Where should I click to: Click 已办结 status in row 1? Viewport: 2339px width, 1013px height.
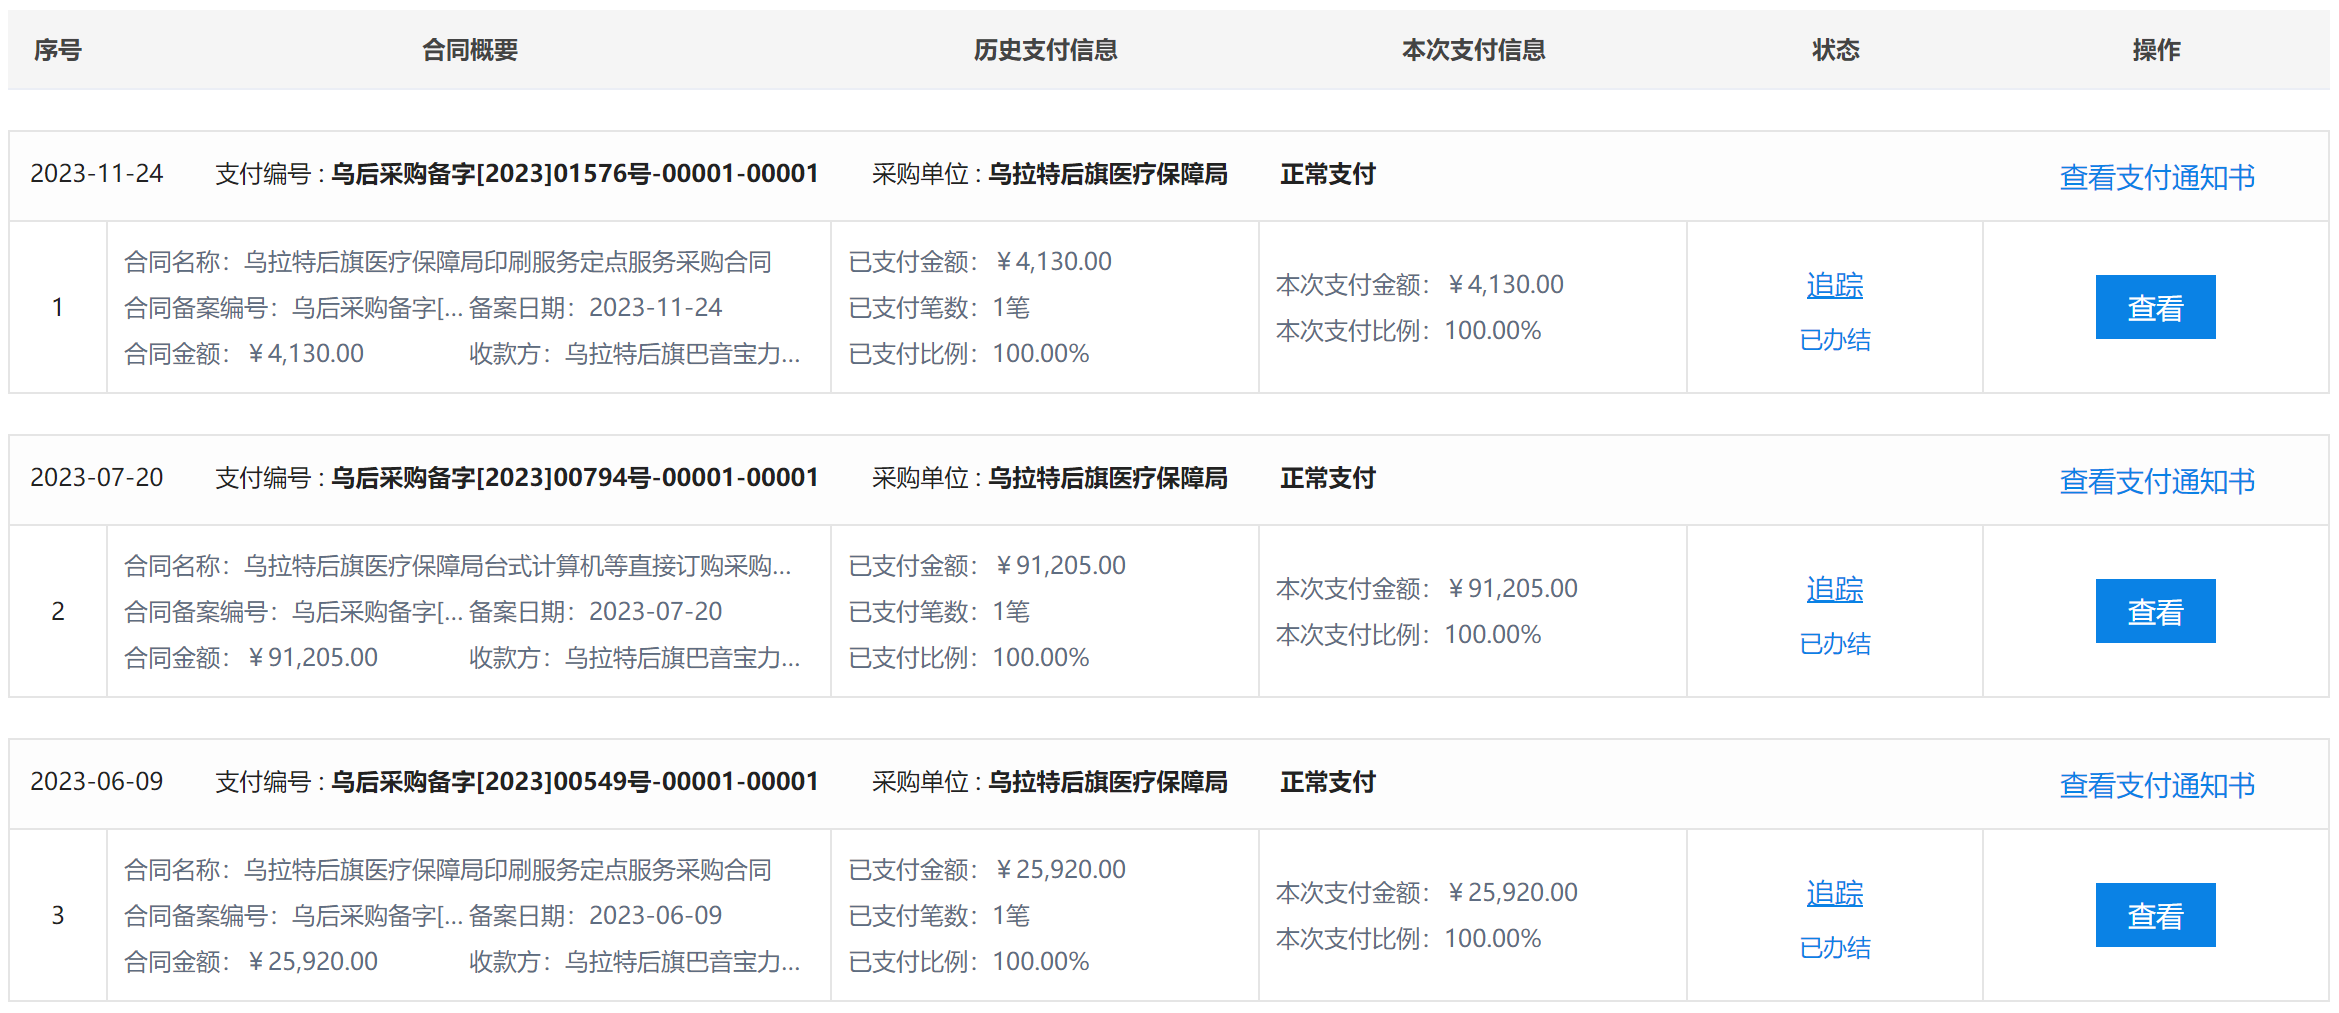pyautogui.click(x=1835, y=340)
